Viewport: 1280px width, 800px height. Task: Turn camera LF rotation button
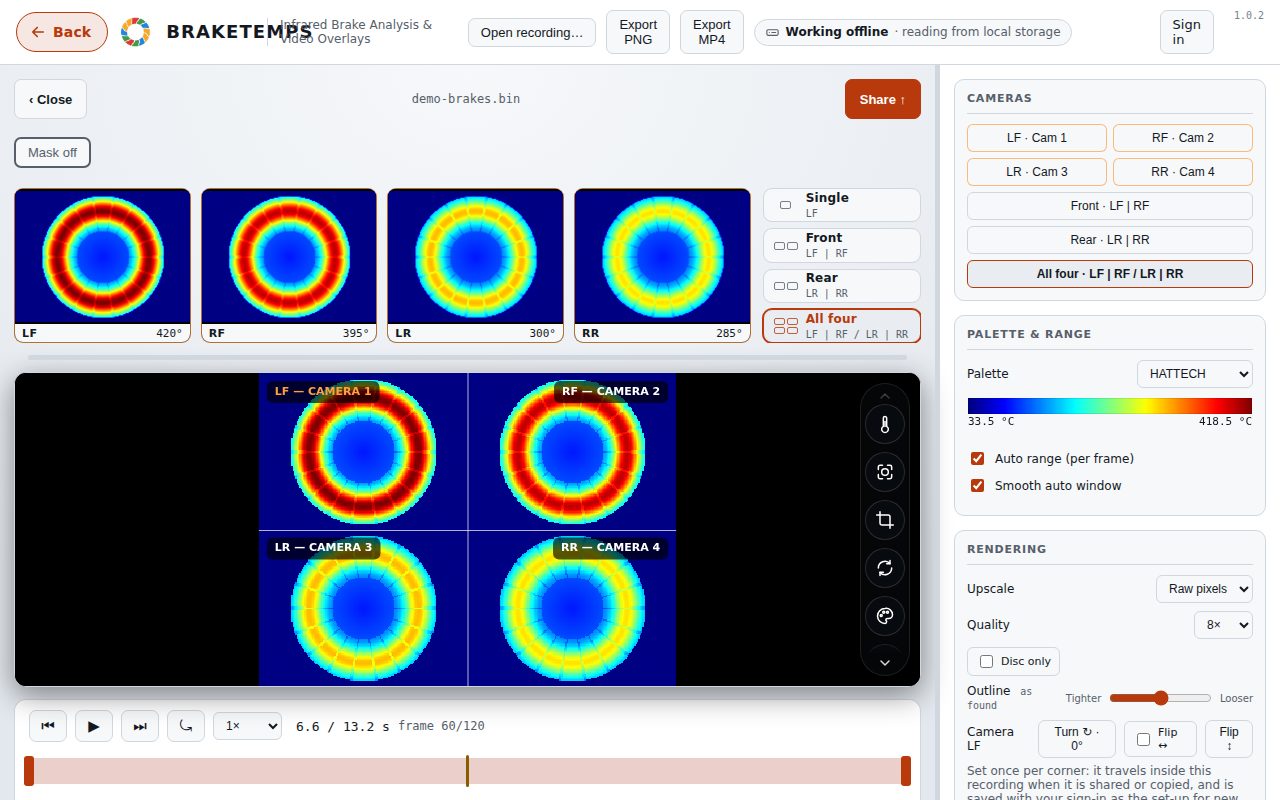point(1076,739)
